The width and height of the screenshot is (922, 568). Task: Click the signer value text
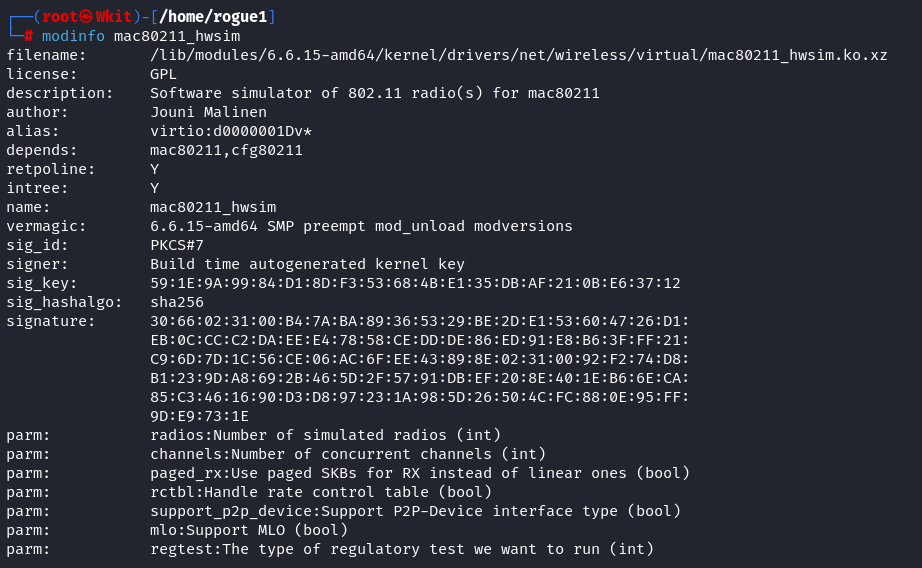[307, 264]
